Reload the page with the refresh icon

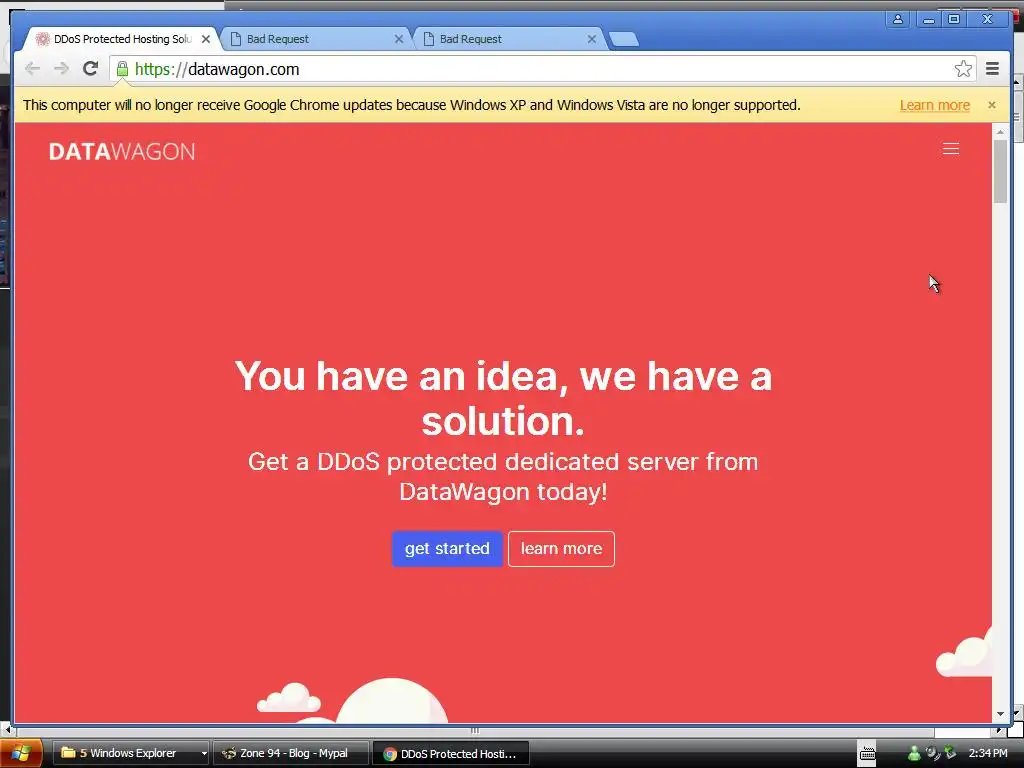(x=91, y=69)
